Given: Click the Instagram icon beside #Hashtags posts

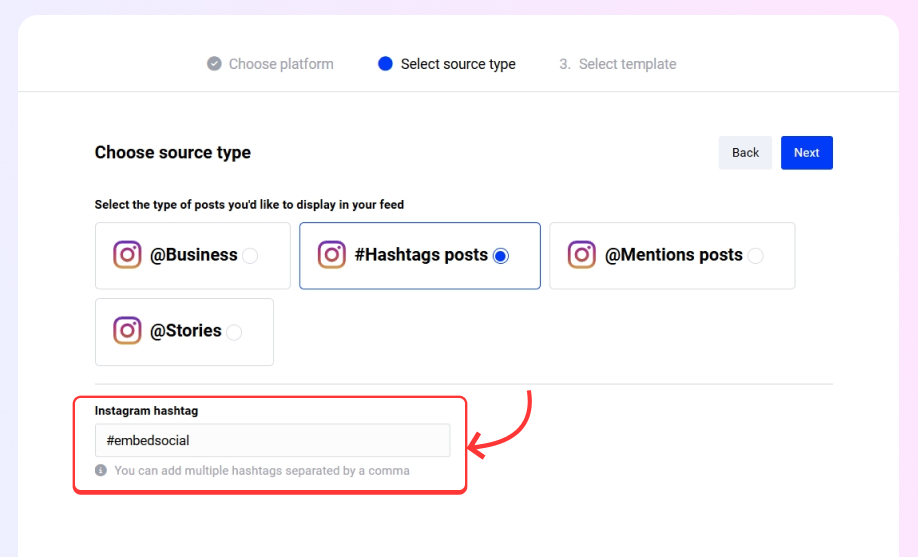Looking at the screenshot, I should point(331,255).
